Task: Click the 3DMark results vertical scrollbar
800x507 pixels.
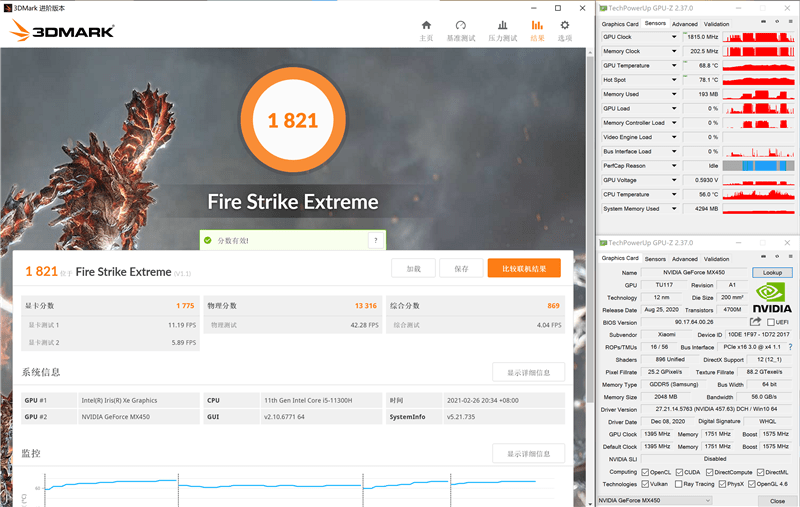Action: pyautogui.click(x=591, y=230)
